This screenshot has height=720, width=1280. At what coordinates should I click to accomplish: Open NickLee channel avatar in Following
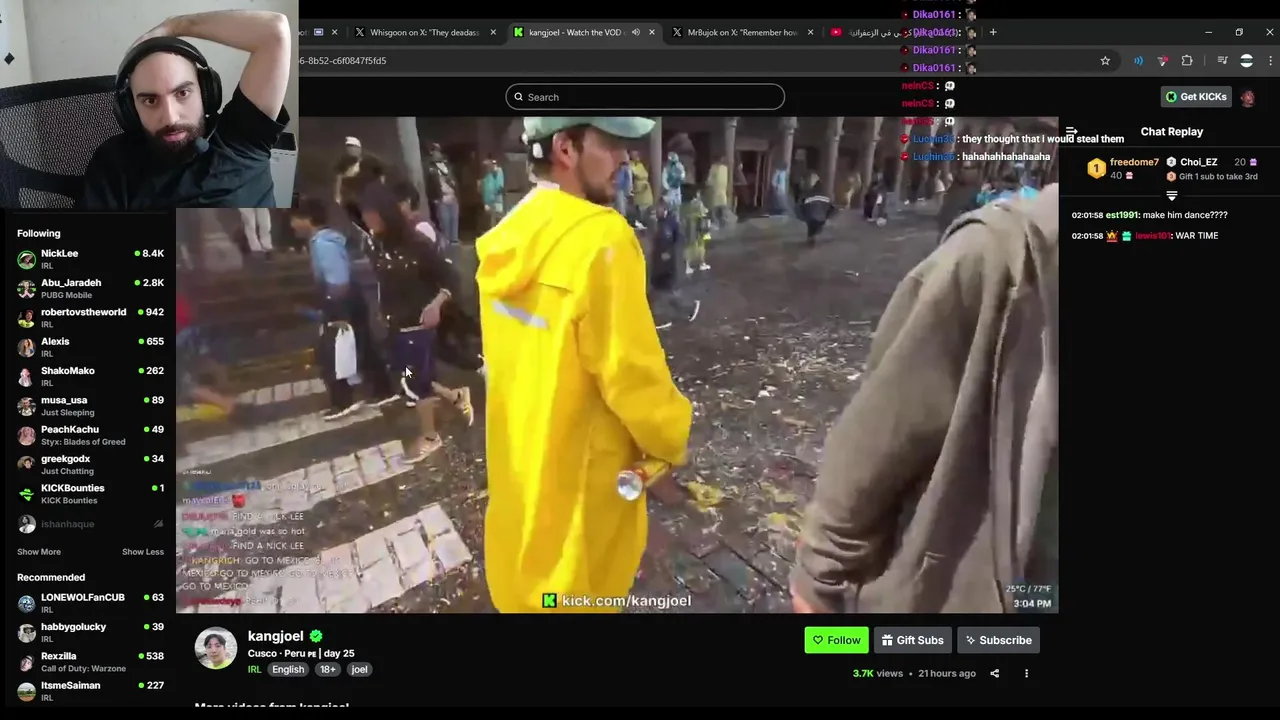click(x=27, y=260)
